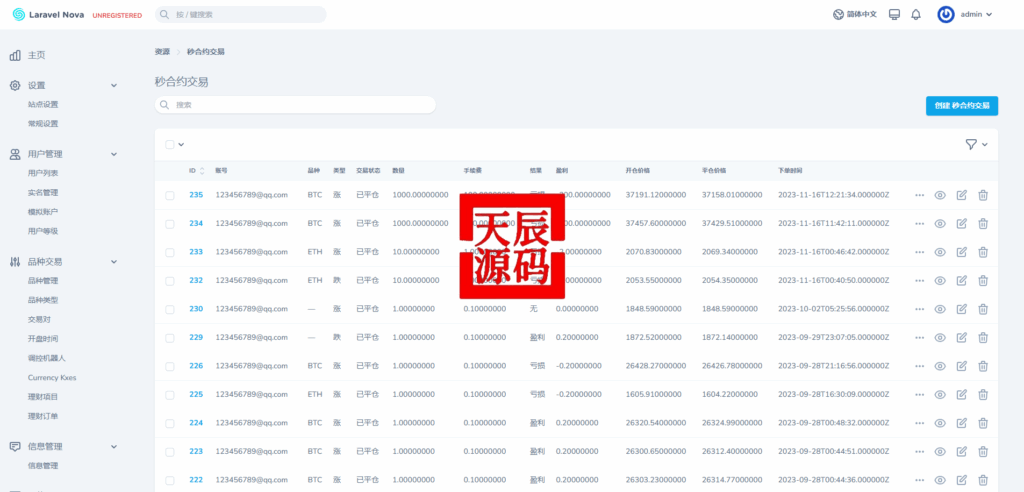Select checkbox for trade 229
This screenshot has height=492, width=1024.
tap(170, 338)
